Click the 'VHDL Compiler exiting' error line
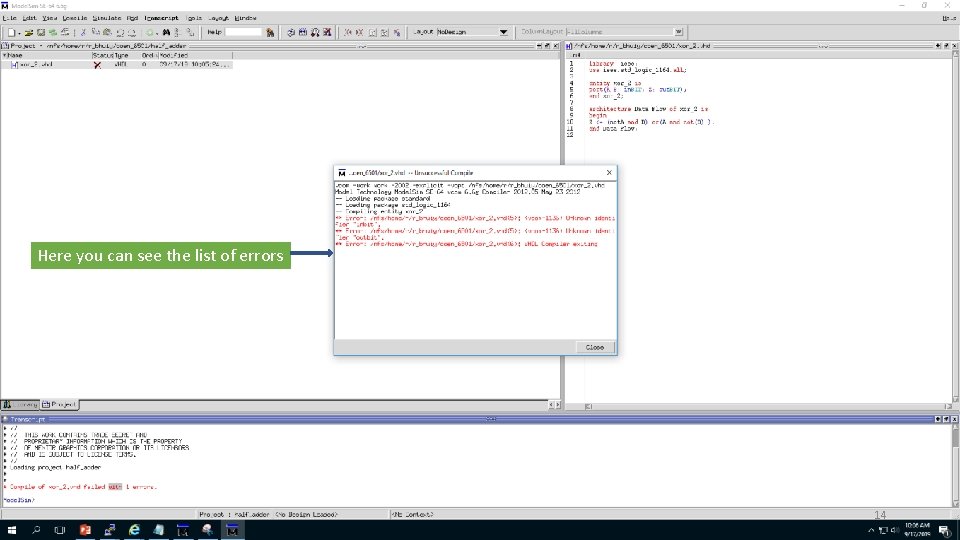960x540 pixels. pos(467,244)
